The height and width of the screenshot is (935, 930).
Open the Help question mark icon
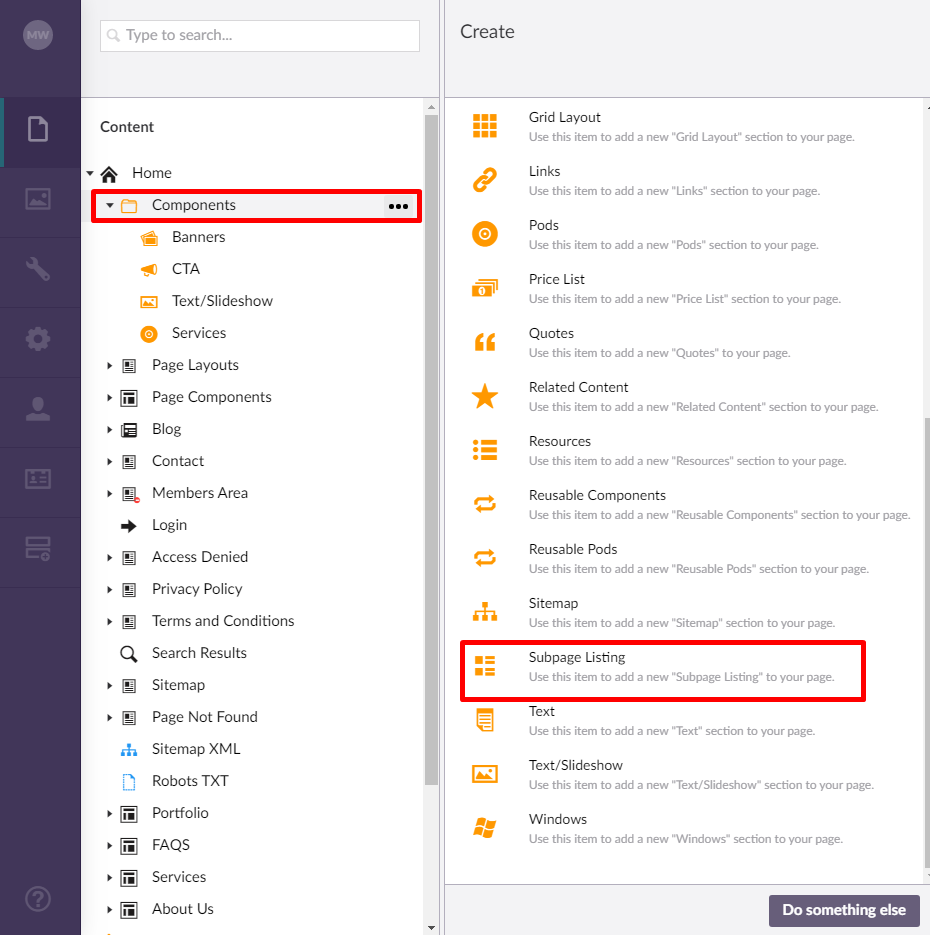[38, 899]
